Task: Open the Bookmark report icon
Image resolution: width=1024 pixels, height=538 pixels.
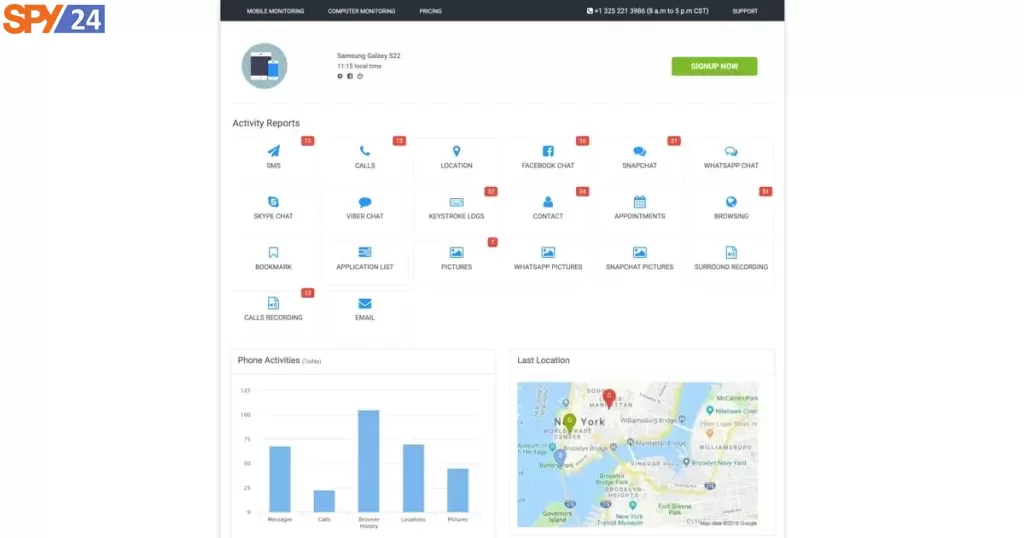Action: click(x=274, y=252)
